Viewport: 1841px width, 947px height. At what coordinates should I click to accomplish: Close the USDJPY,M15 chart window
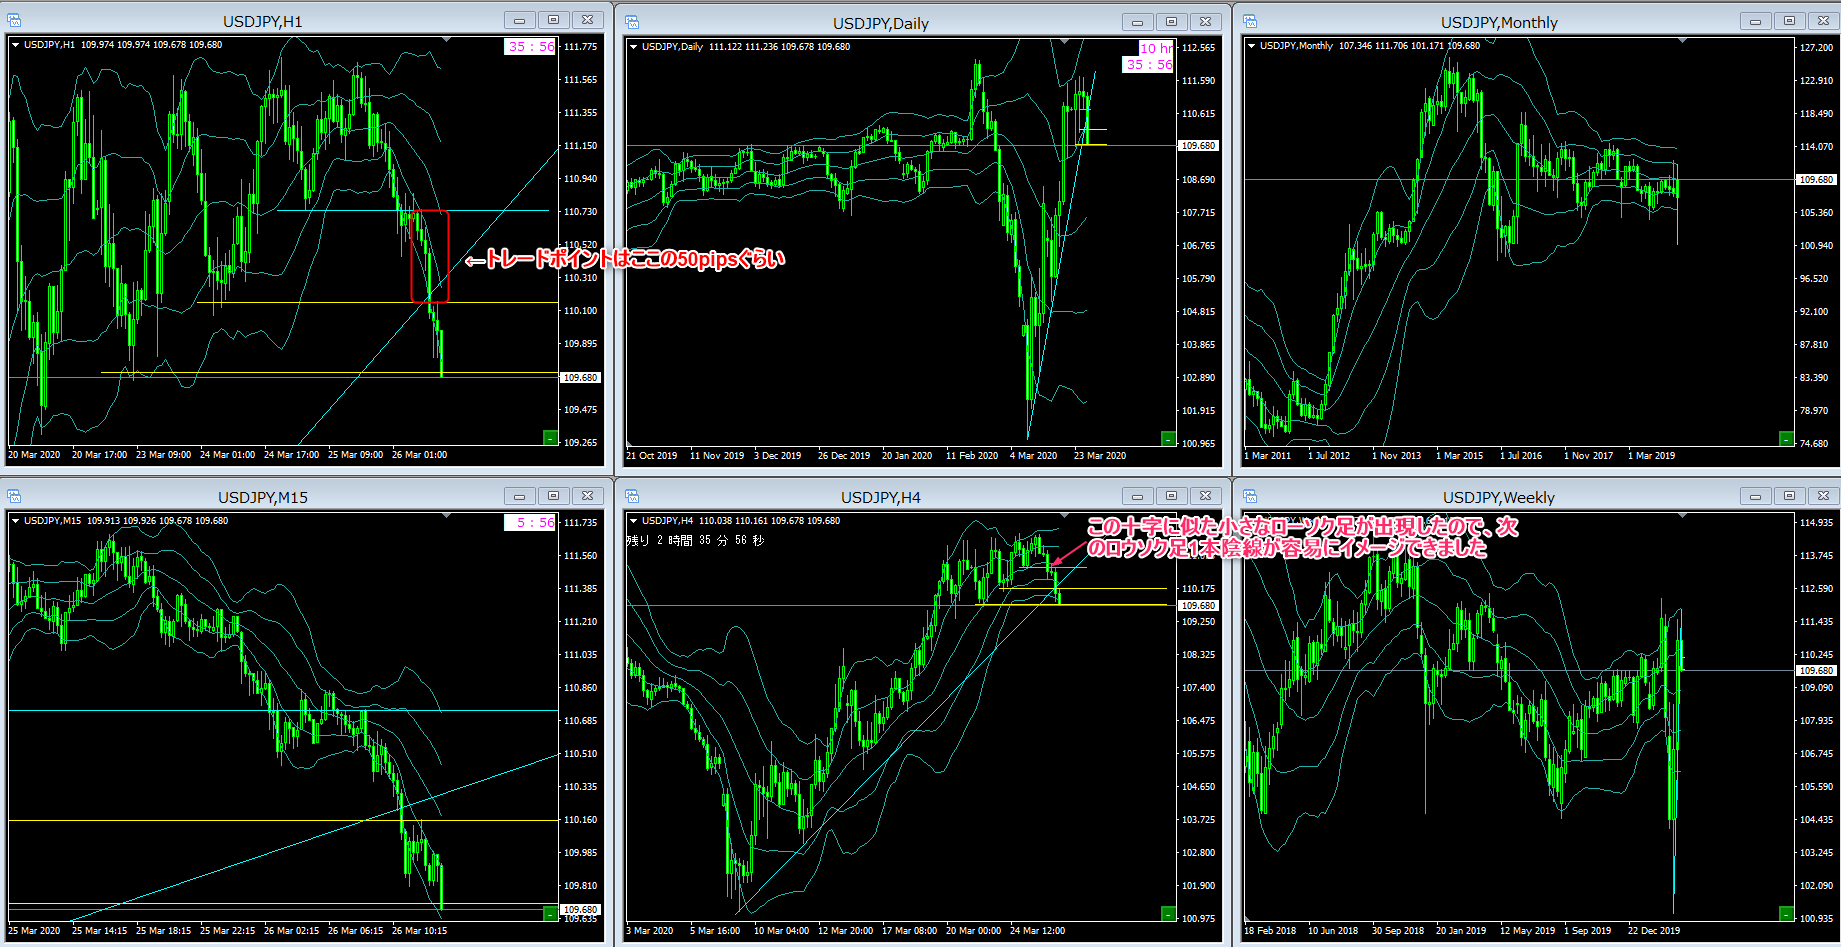tap(588, 496)
